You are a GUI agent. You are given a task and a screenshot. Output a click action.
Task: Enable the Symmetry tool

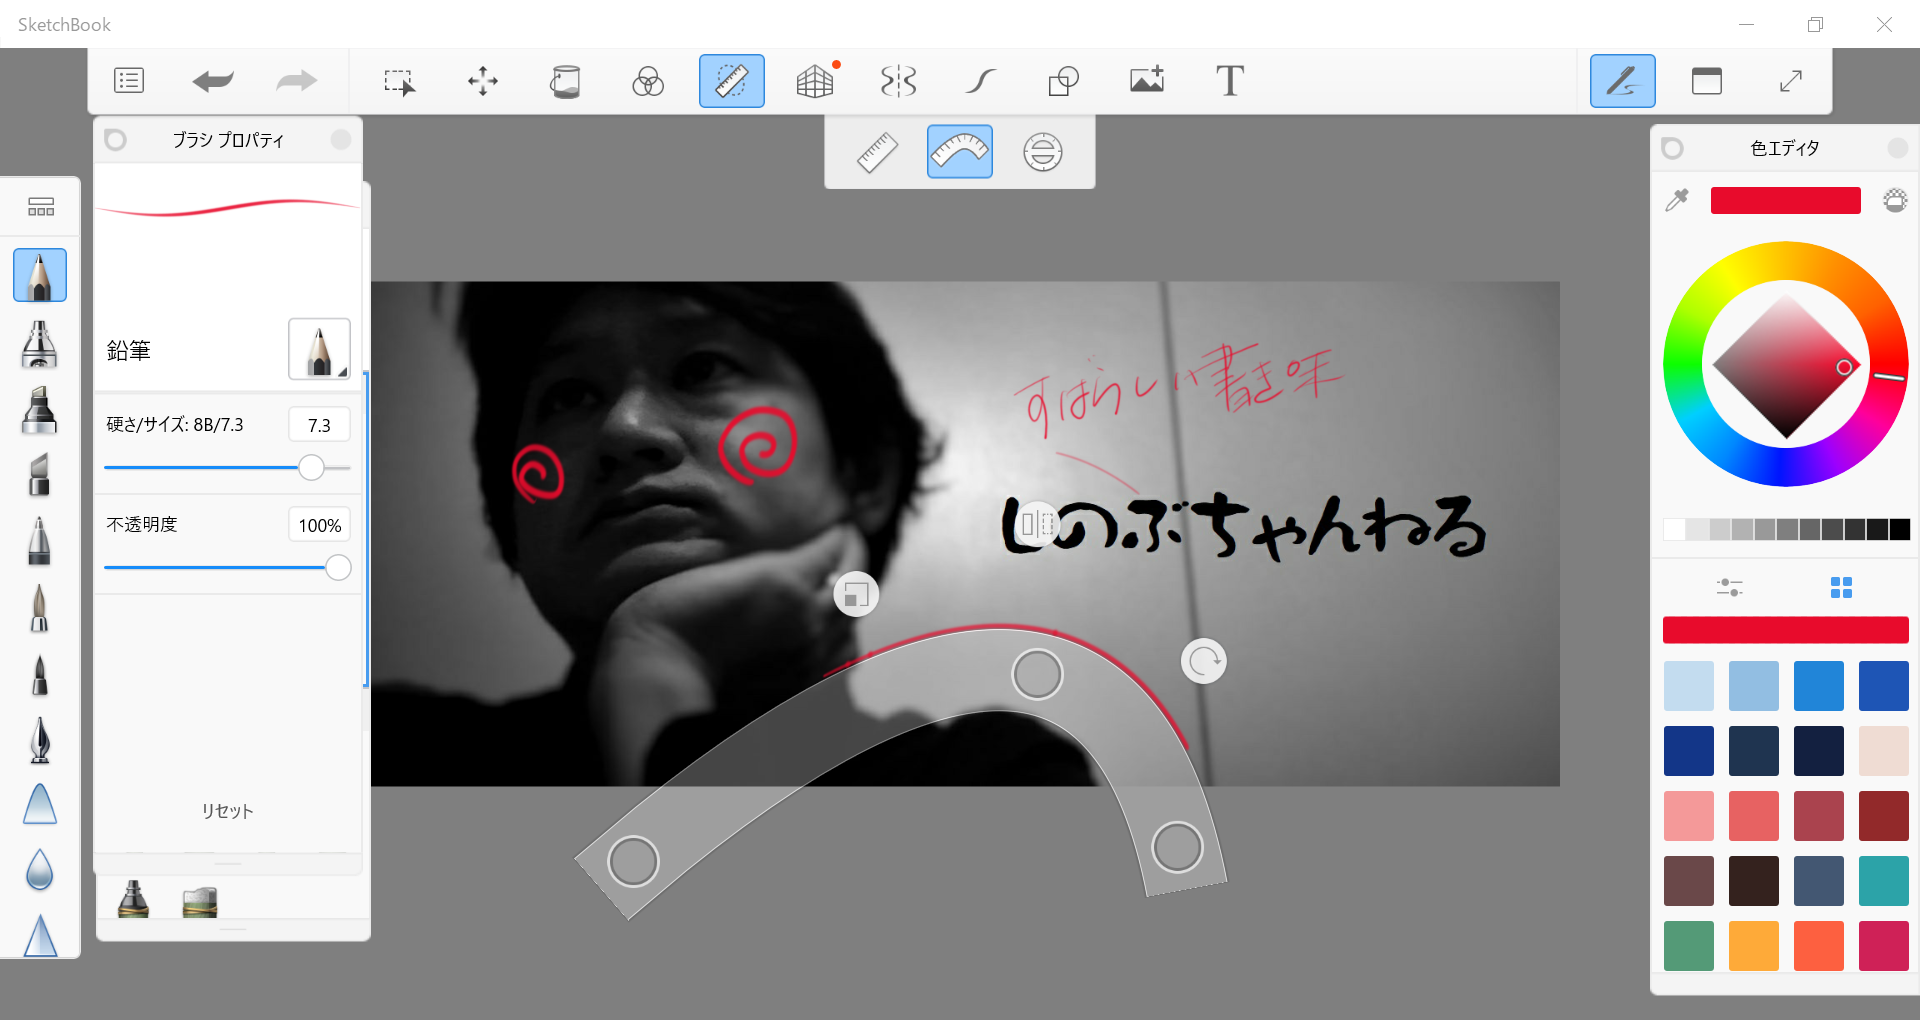tap(898, 81)
